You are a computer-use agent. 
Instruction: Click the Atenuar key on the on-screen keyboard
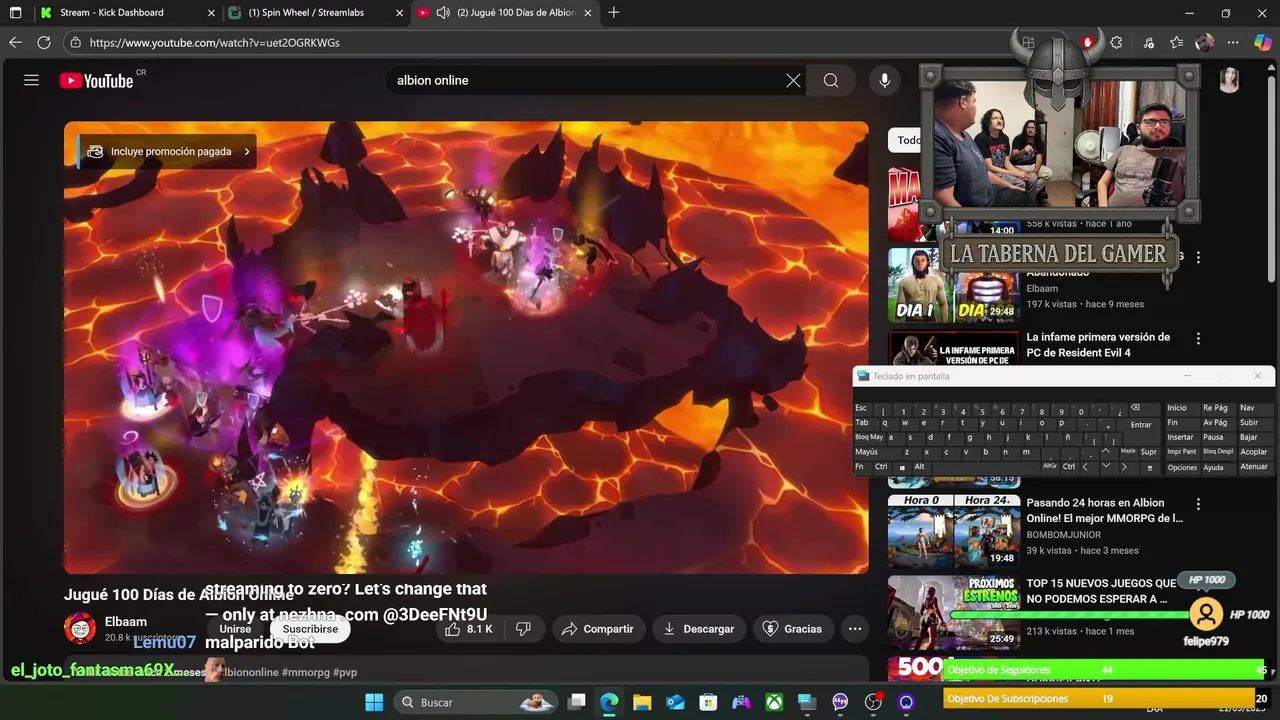(1254, 467)
